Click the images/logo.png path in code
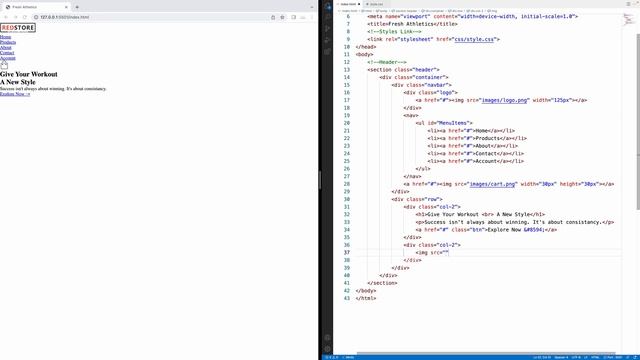This screenshot has width=640, height=360. [x=504, y=100]
